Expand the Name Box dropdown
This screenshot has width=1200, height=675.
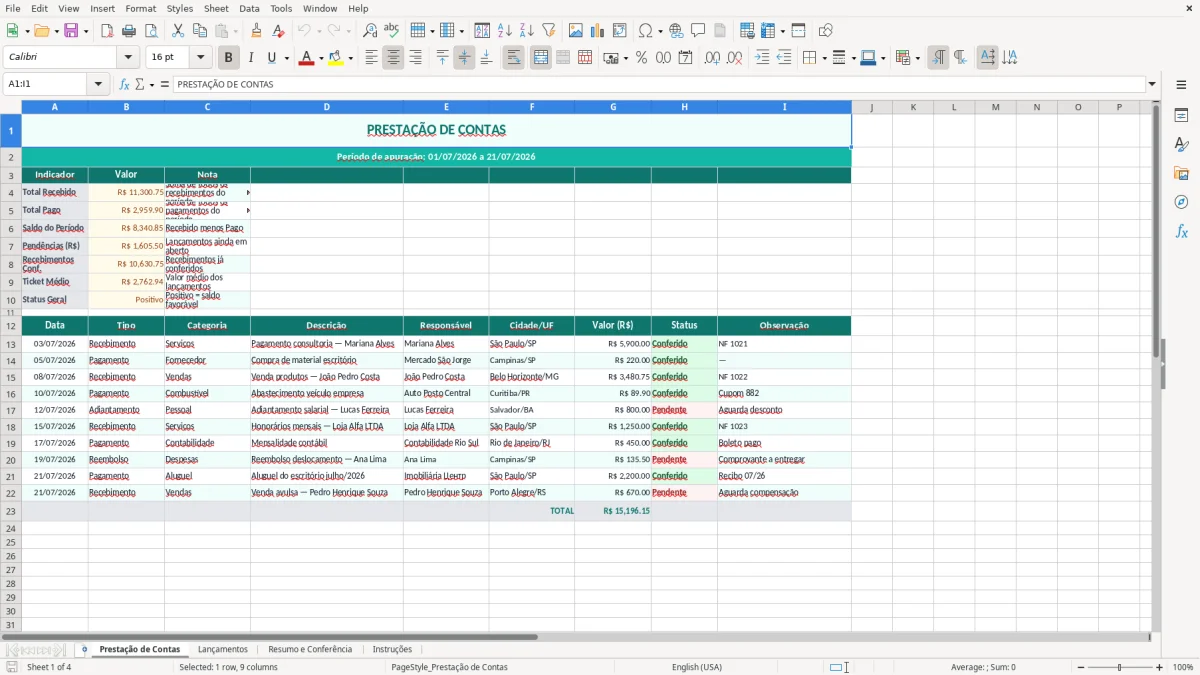point(98,84)
